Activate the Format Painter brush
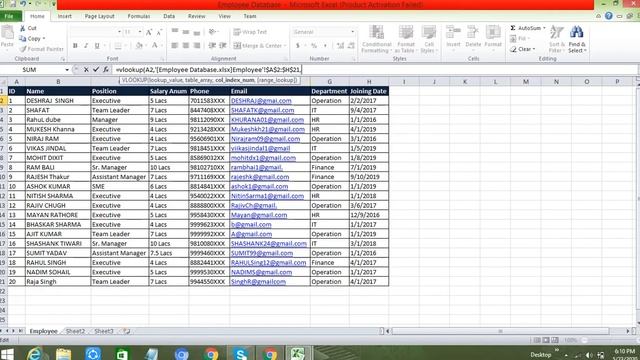The image size is (640, 360). click(x=23, y=49)
